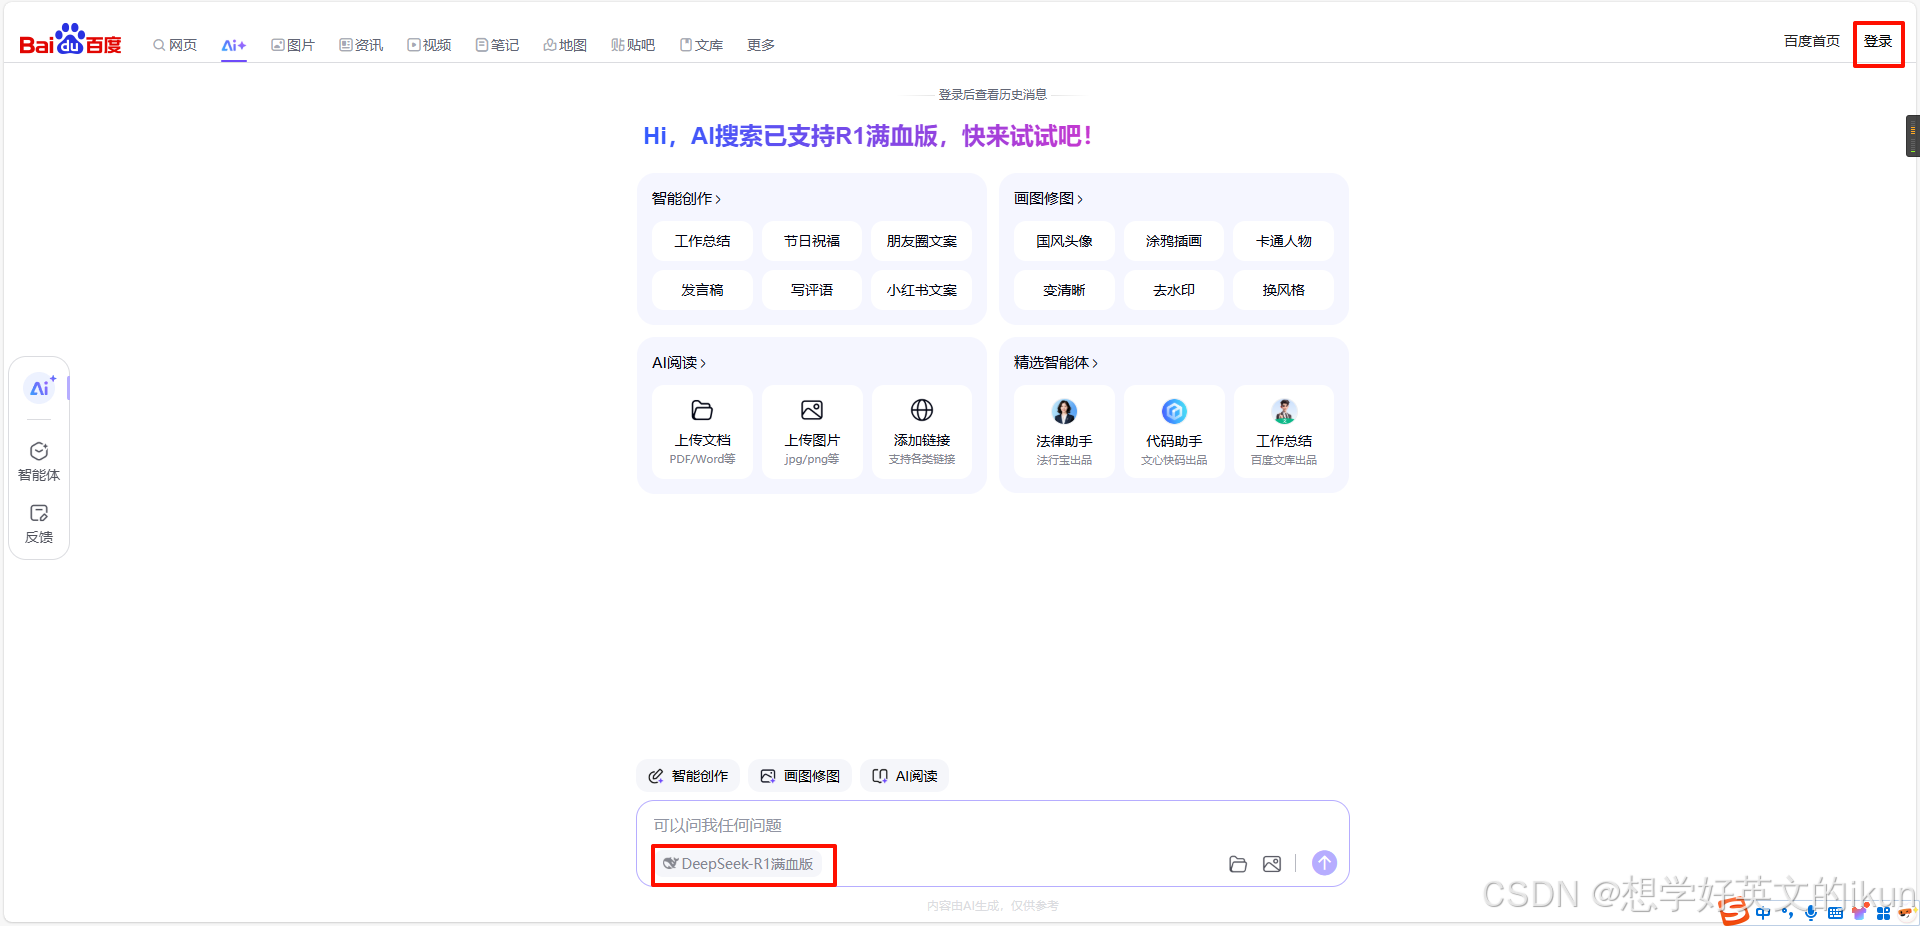Choose the 国风头像 drawing option
This screenshot has width=1920, height=926.
point(1064,241)
